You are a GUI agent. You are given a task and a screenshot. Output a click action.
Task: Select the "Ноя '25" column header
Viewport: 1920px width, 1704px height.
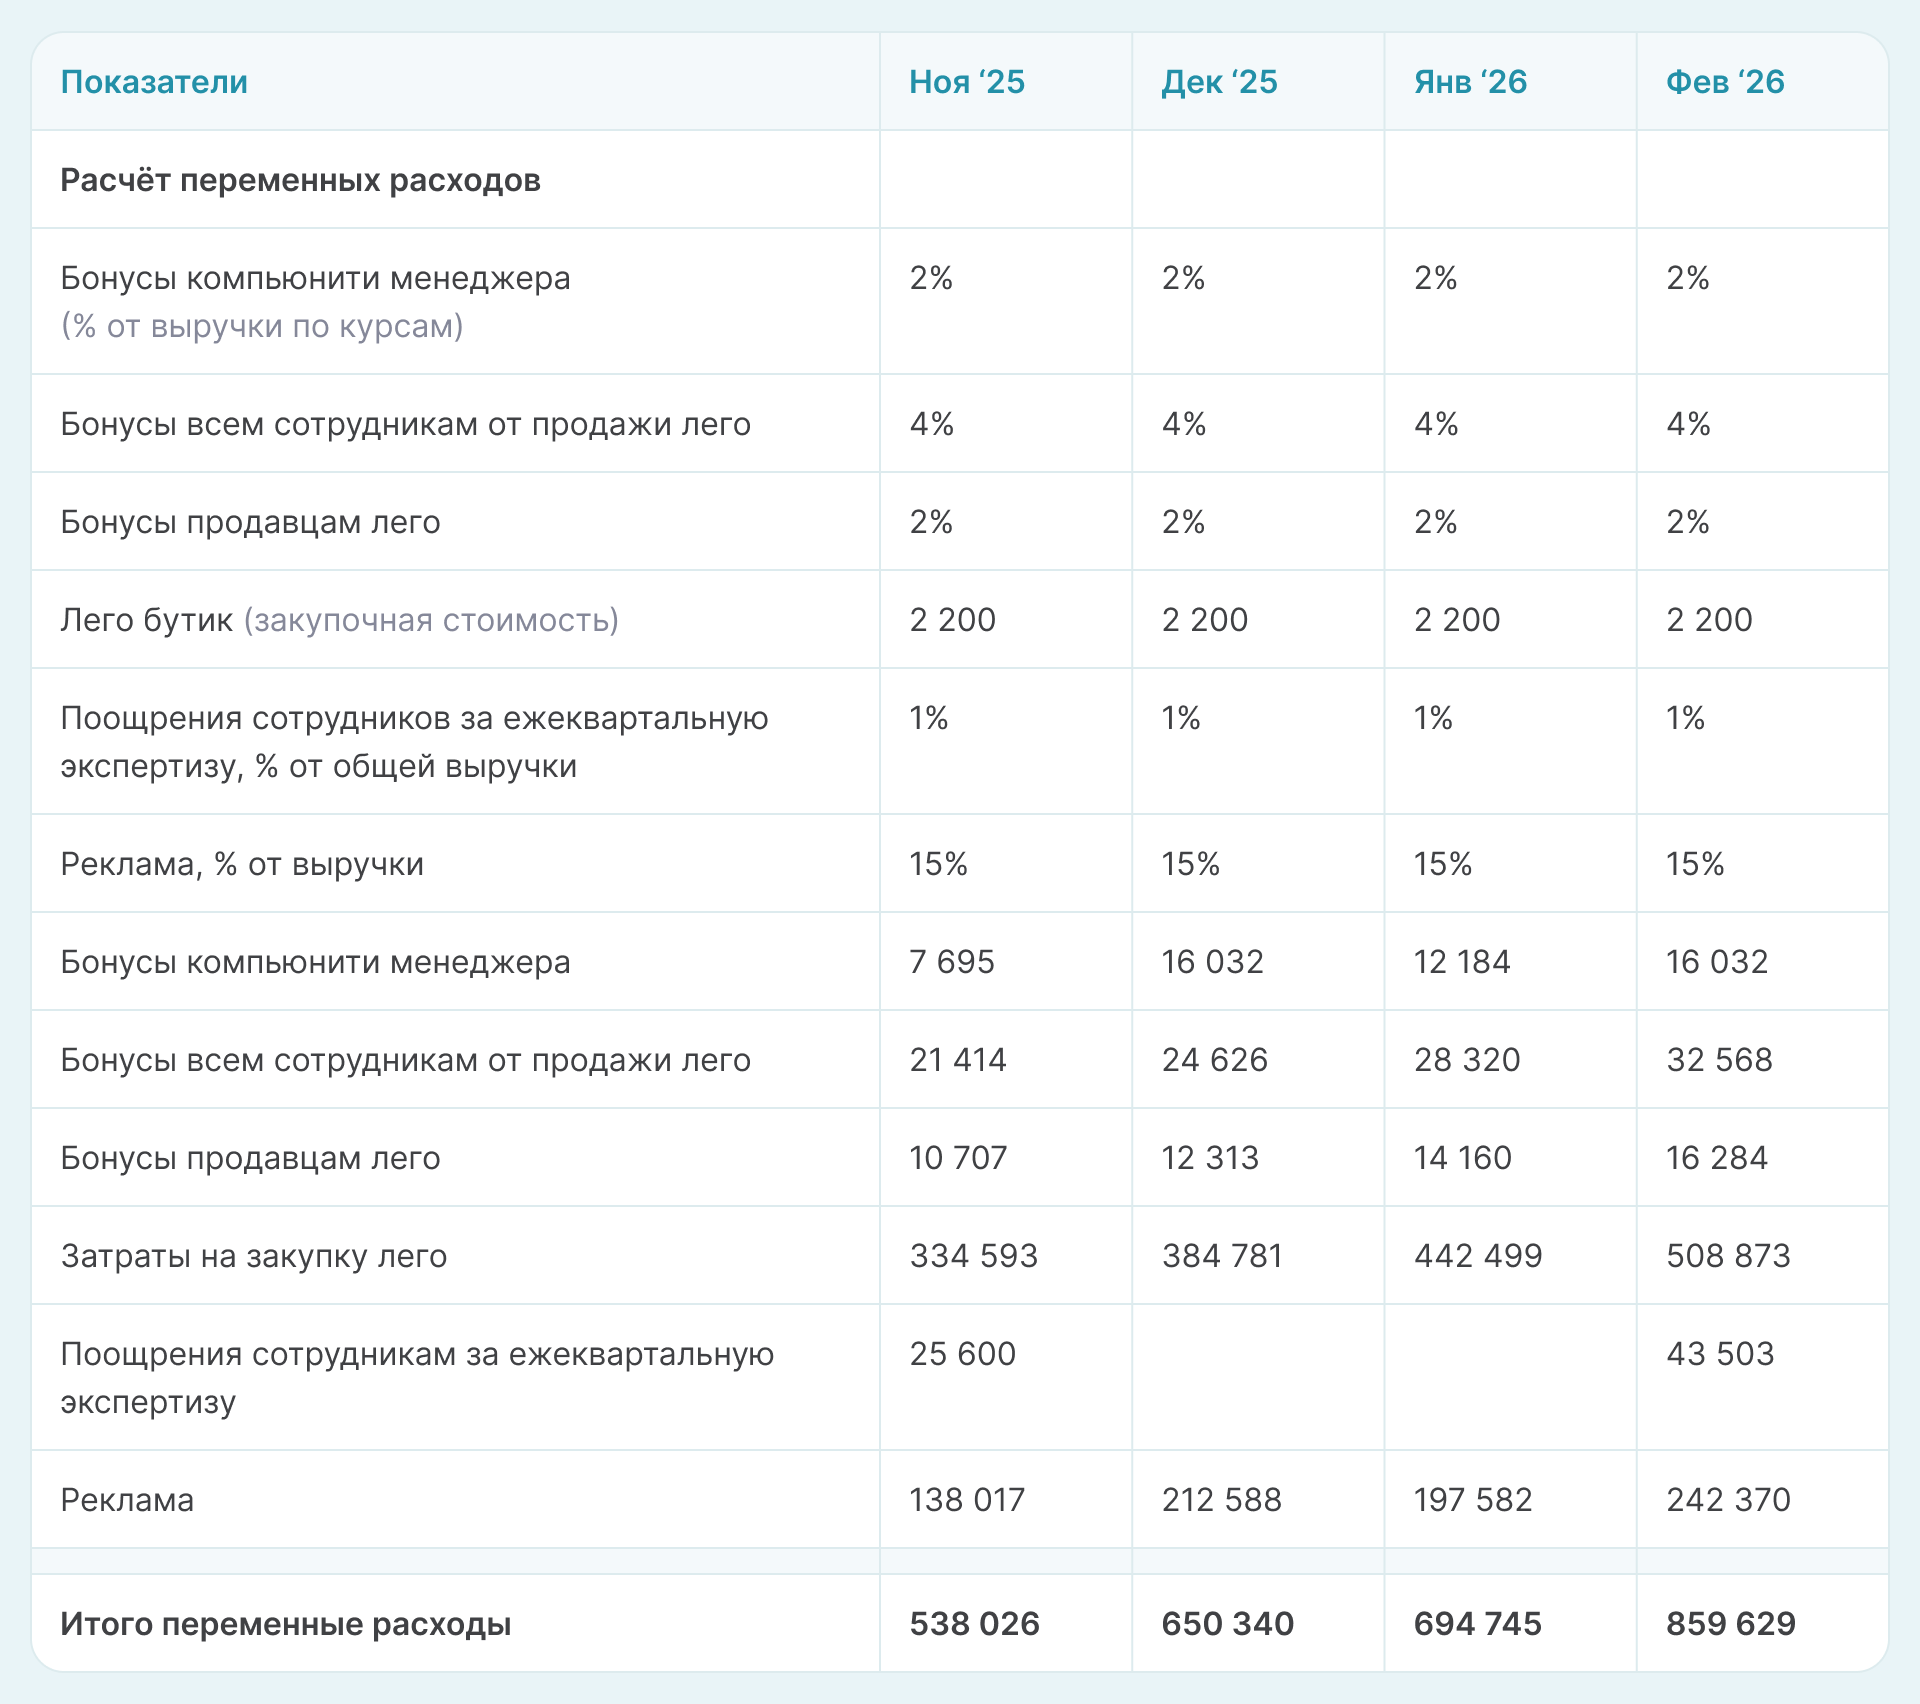click(966, 82)
